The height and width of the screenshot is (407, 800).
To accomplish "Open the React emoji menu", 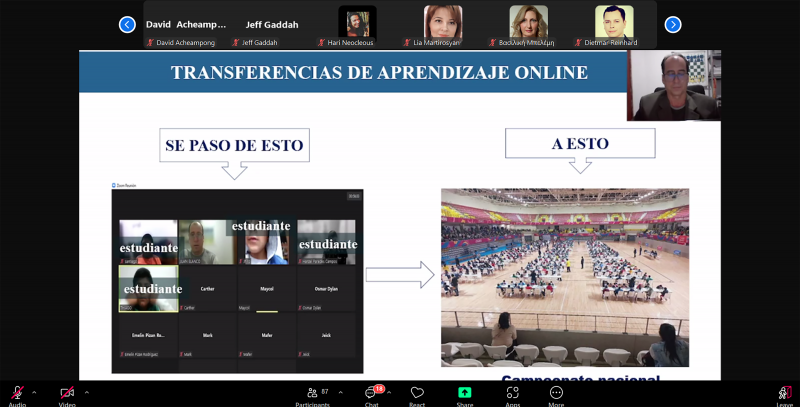I will pyautogui.click(x=417, y=393).
